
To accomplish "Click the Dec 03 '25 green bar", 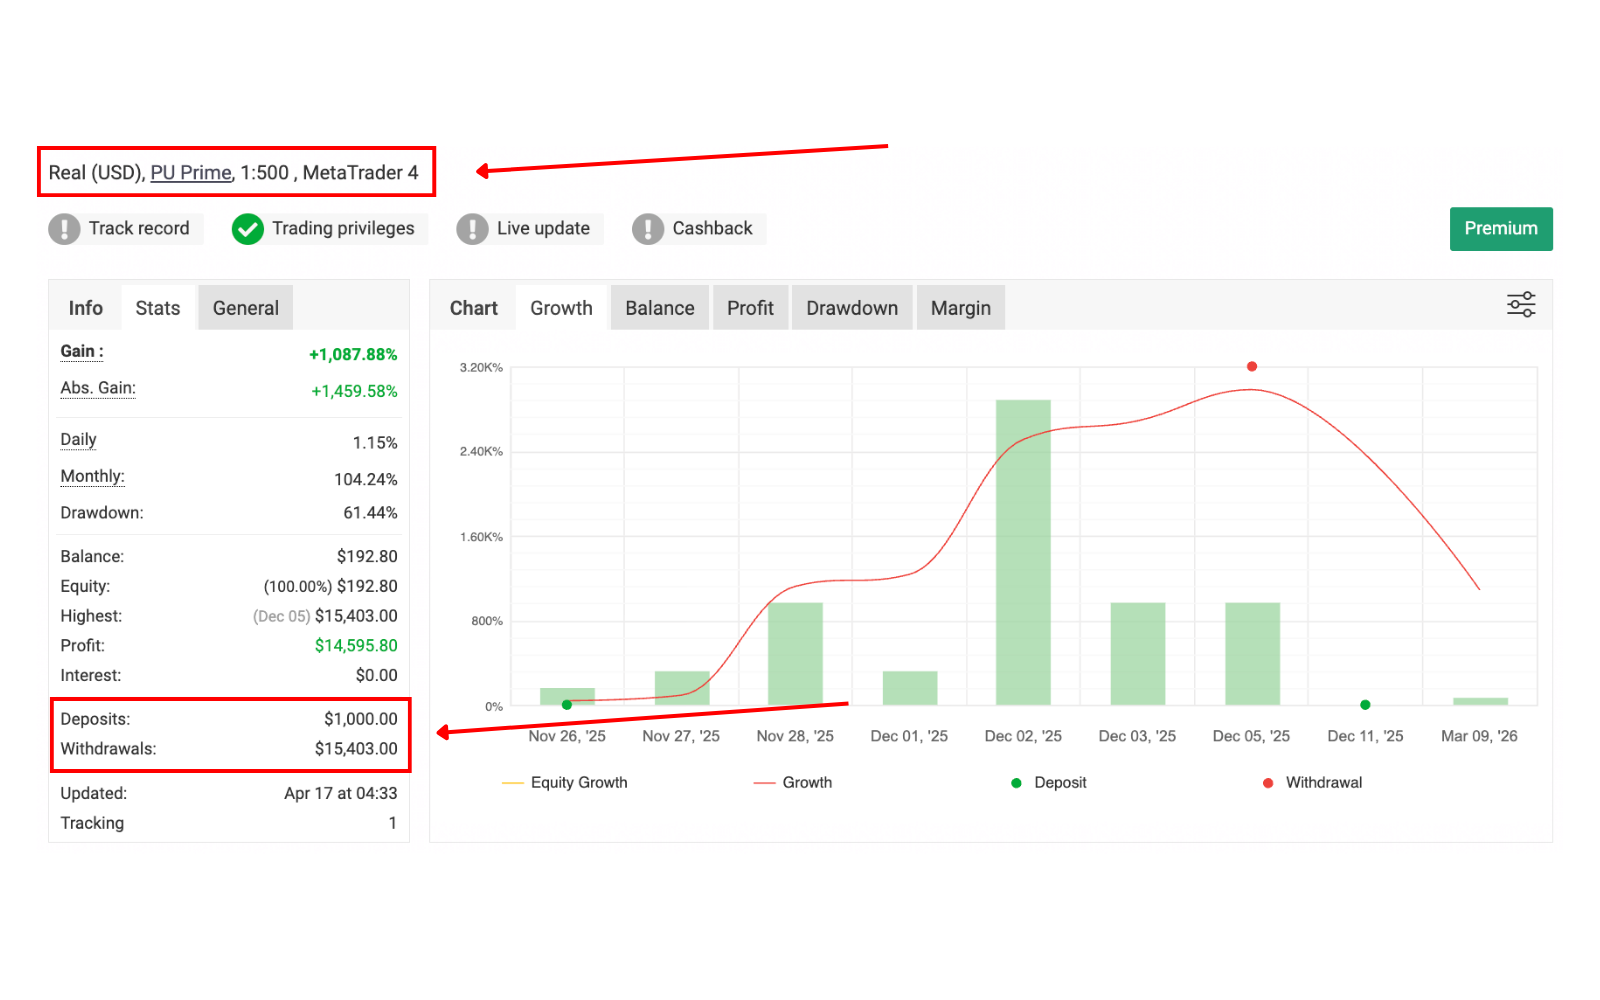I will point(1138,654).
